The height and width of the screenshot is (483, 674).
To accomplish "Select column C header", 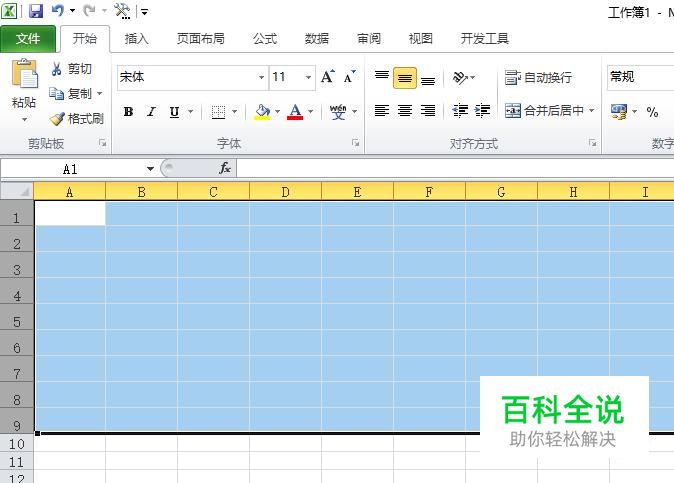I will [213, 192].
